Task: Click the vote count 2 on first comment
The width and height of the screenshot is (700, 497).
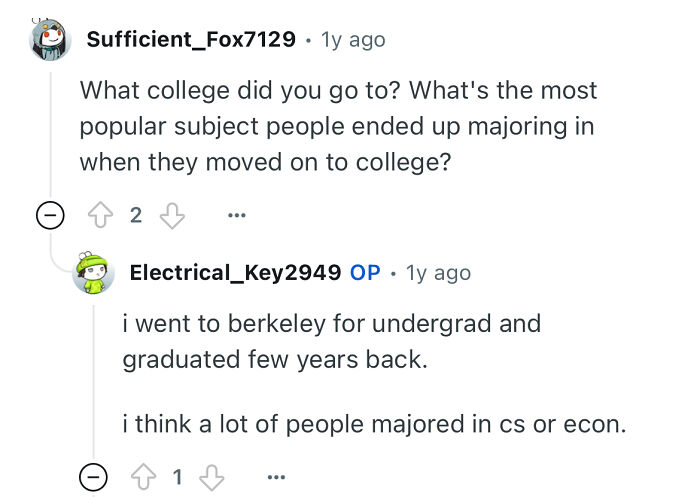Action: pyautogui.click(x=137, y=216)
